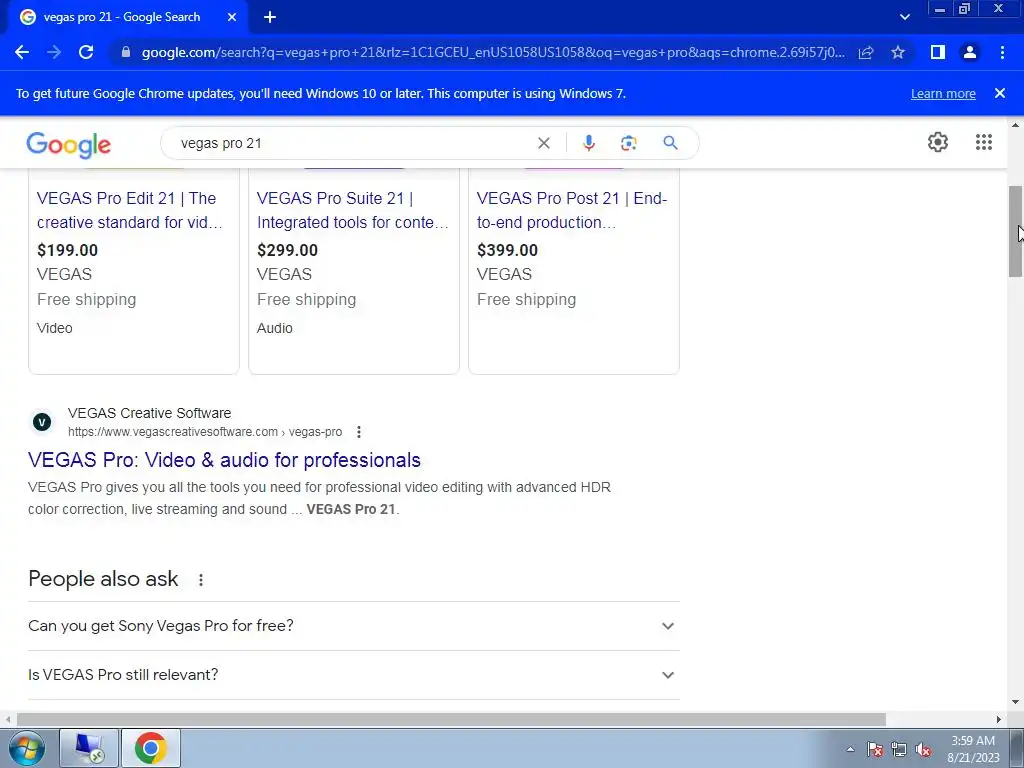Open a new tab
The height and width of the screenshot is (768, 1024).
click(x=270, y=17)
